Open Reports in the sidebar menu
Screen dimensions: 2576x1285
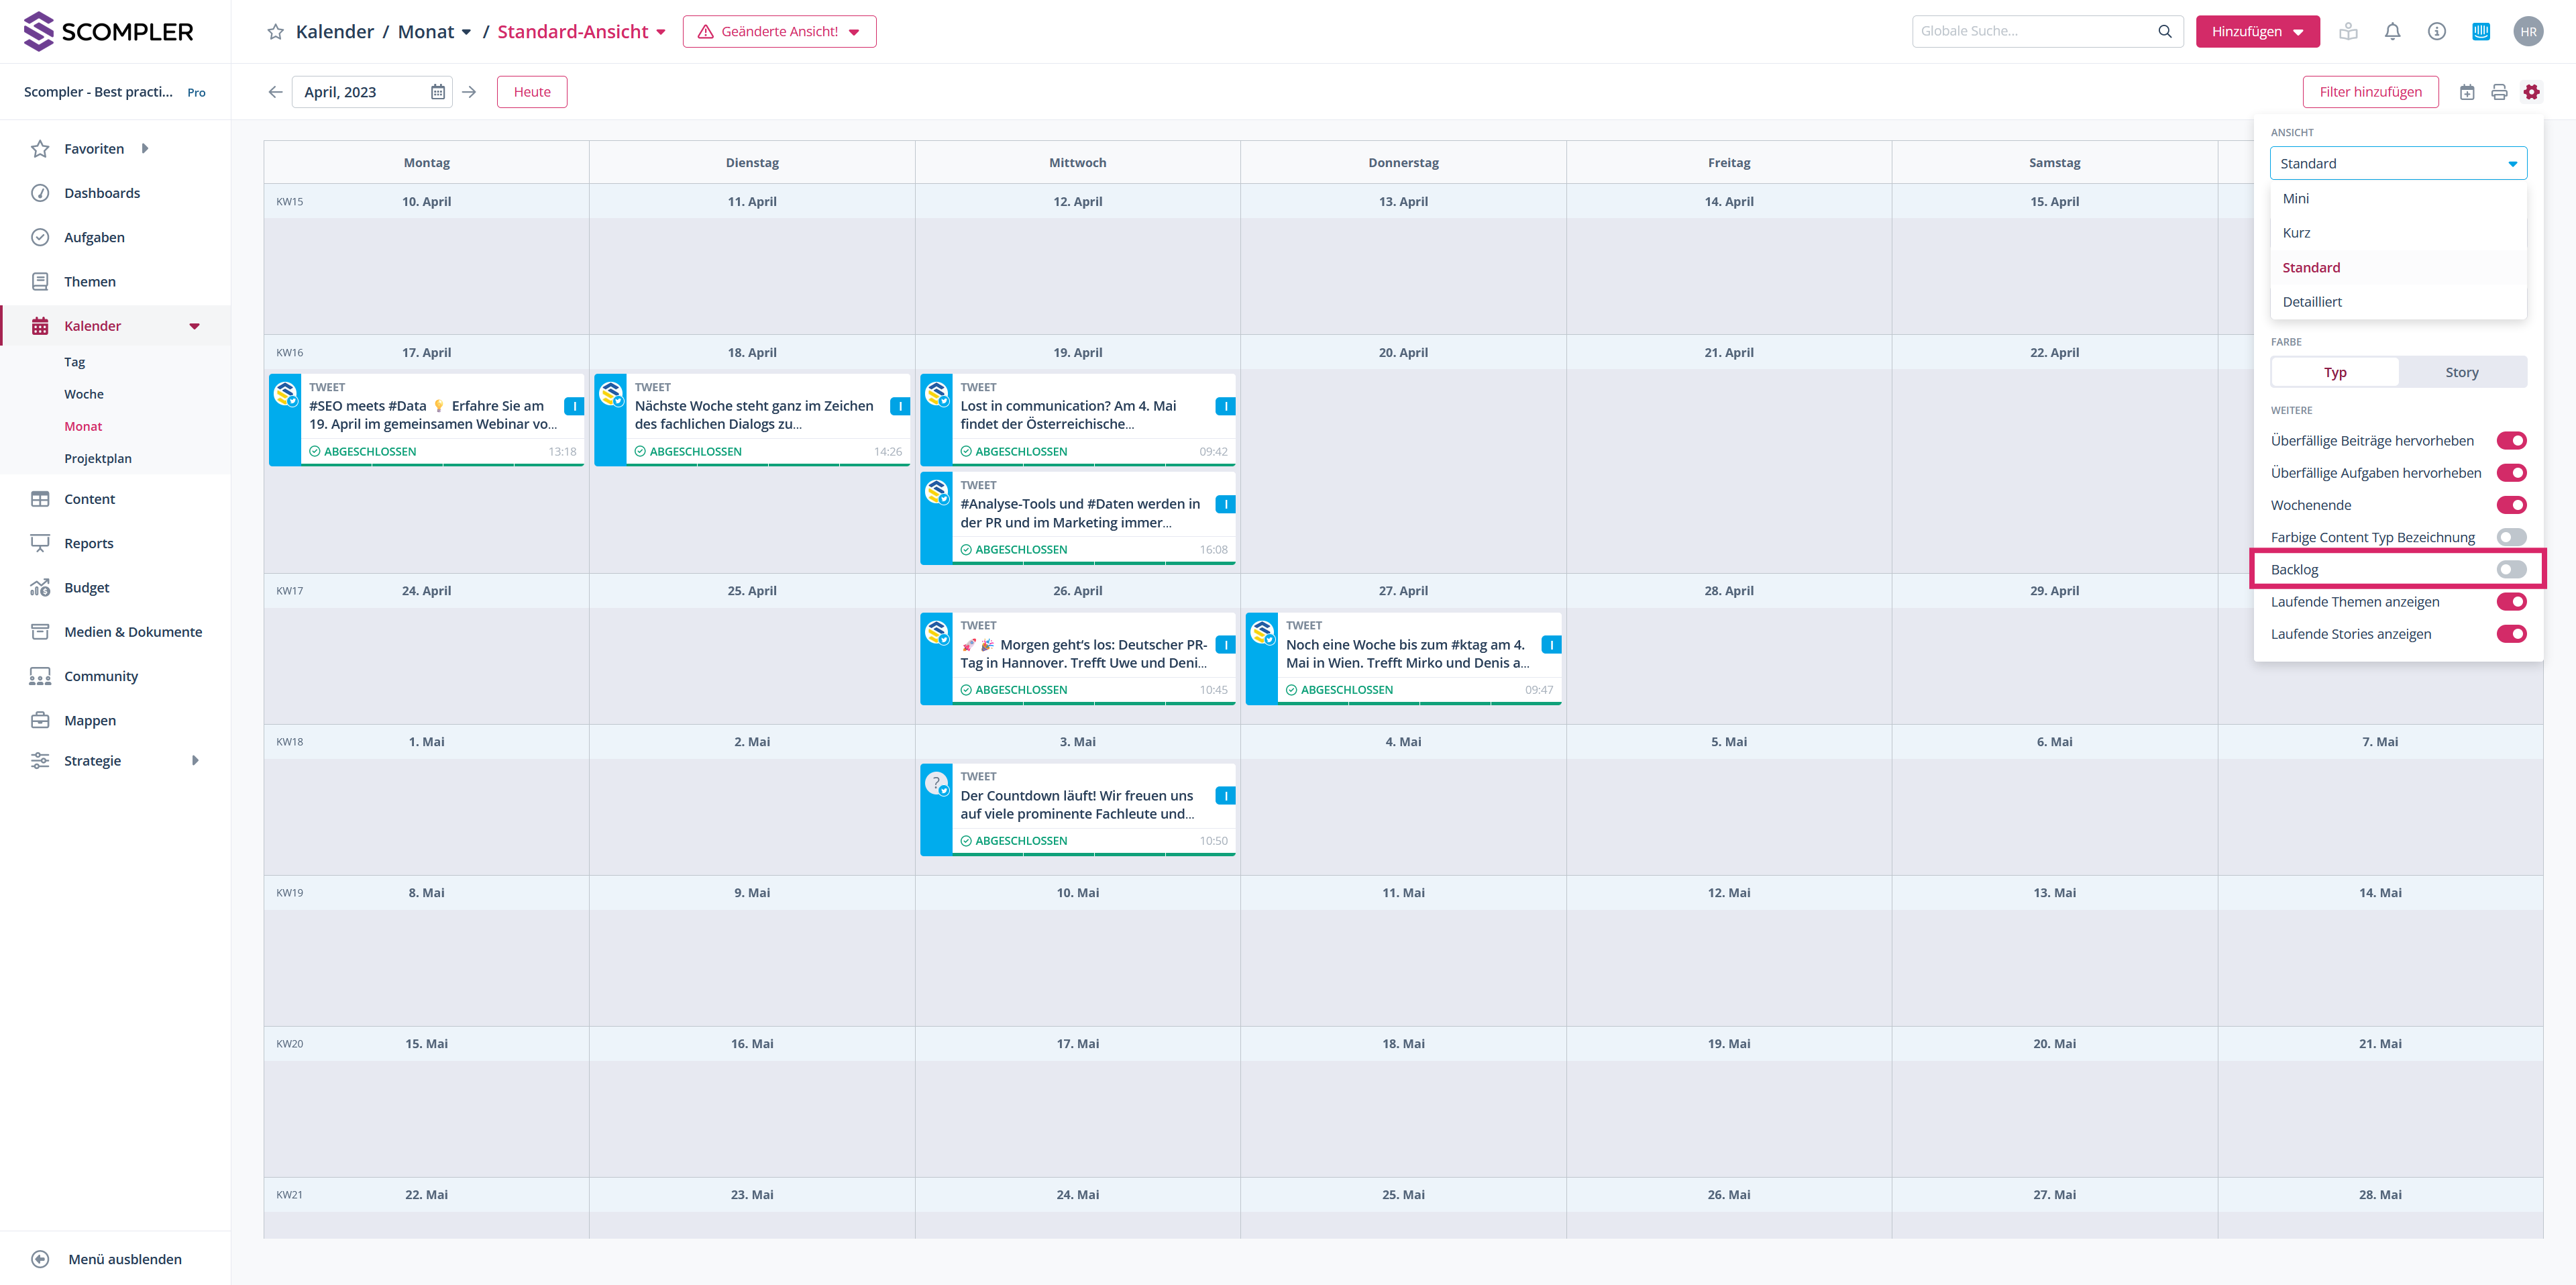[89, 543]
